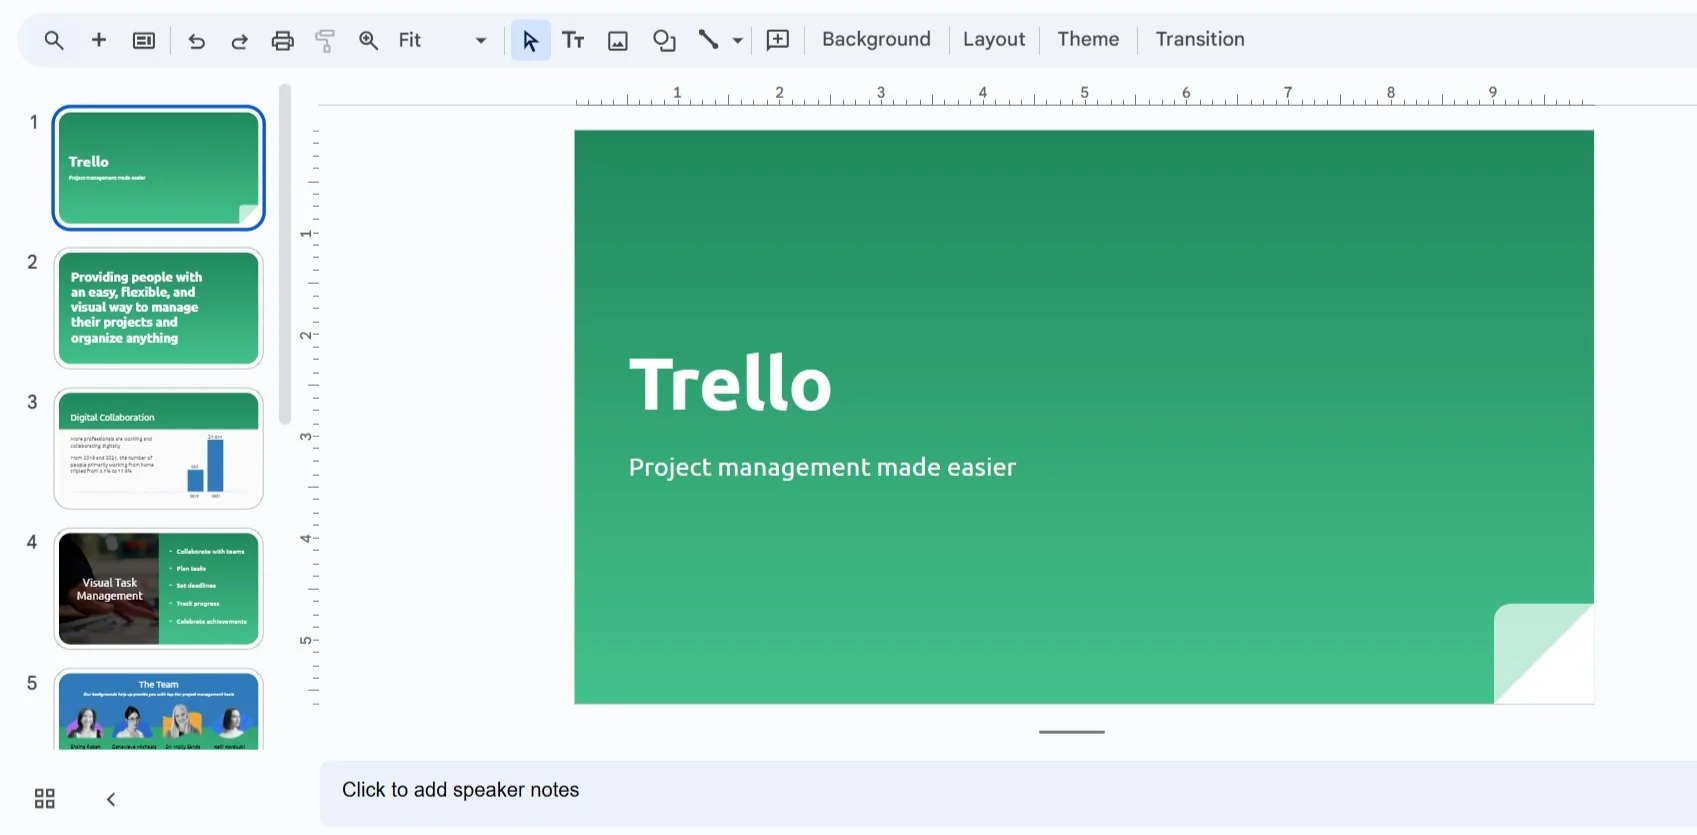
Task: Print the presentation
Action: point(283,40)
